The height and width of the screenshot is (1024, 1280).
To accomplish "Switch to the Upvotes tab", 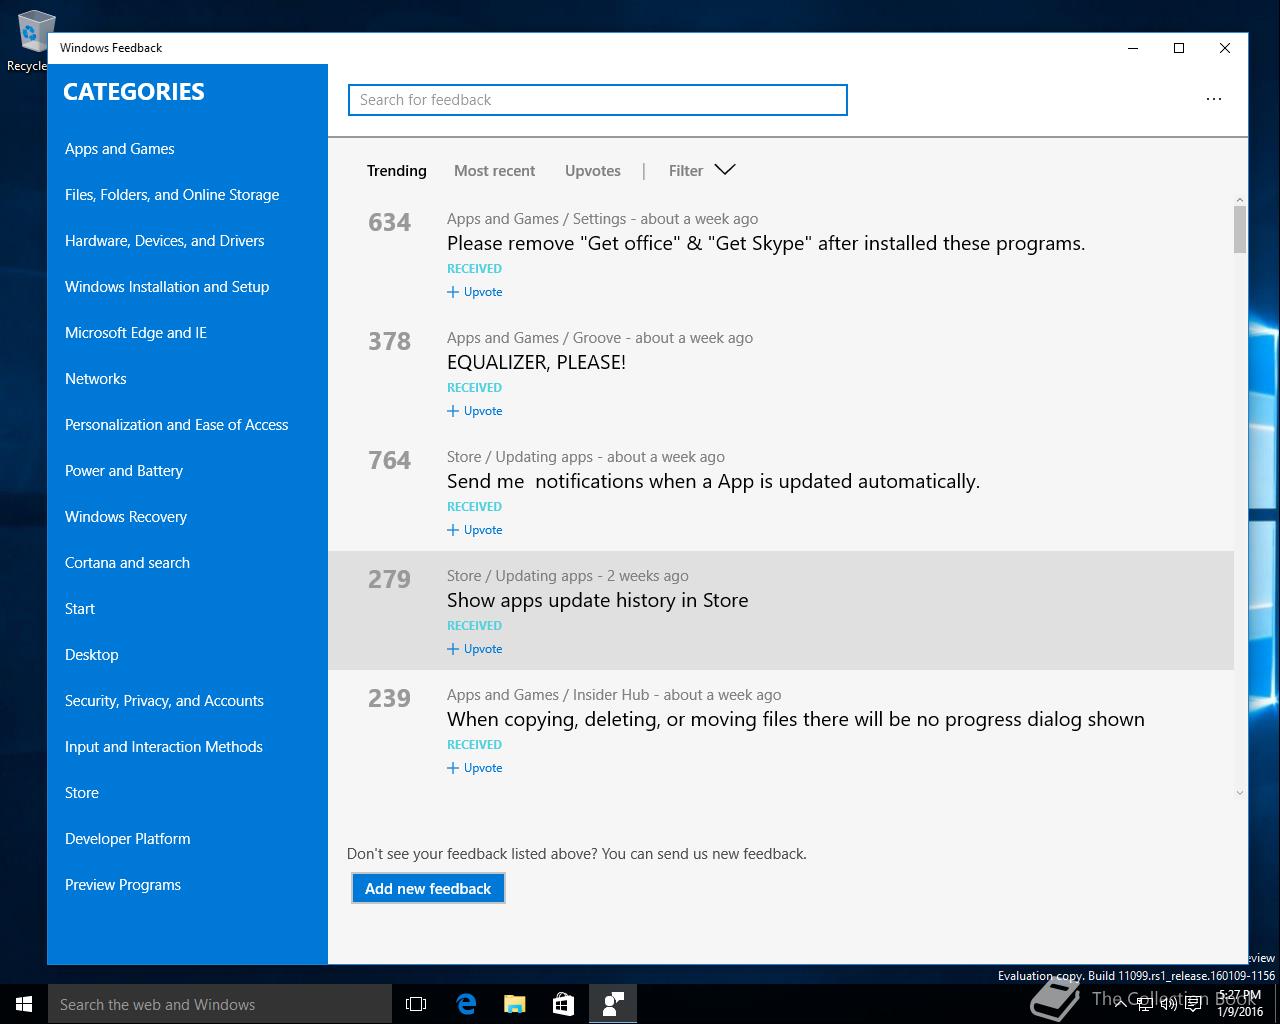I will coord(592,171).
